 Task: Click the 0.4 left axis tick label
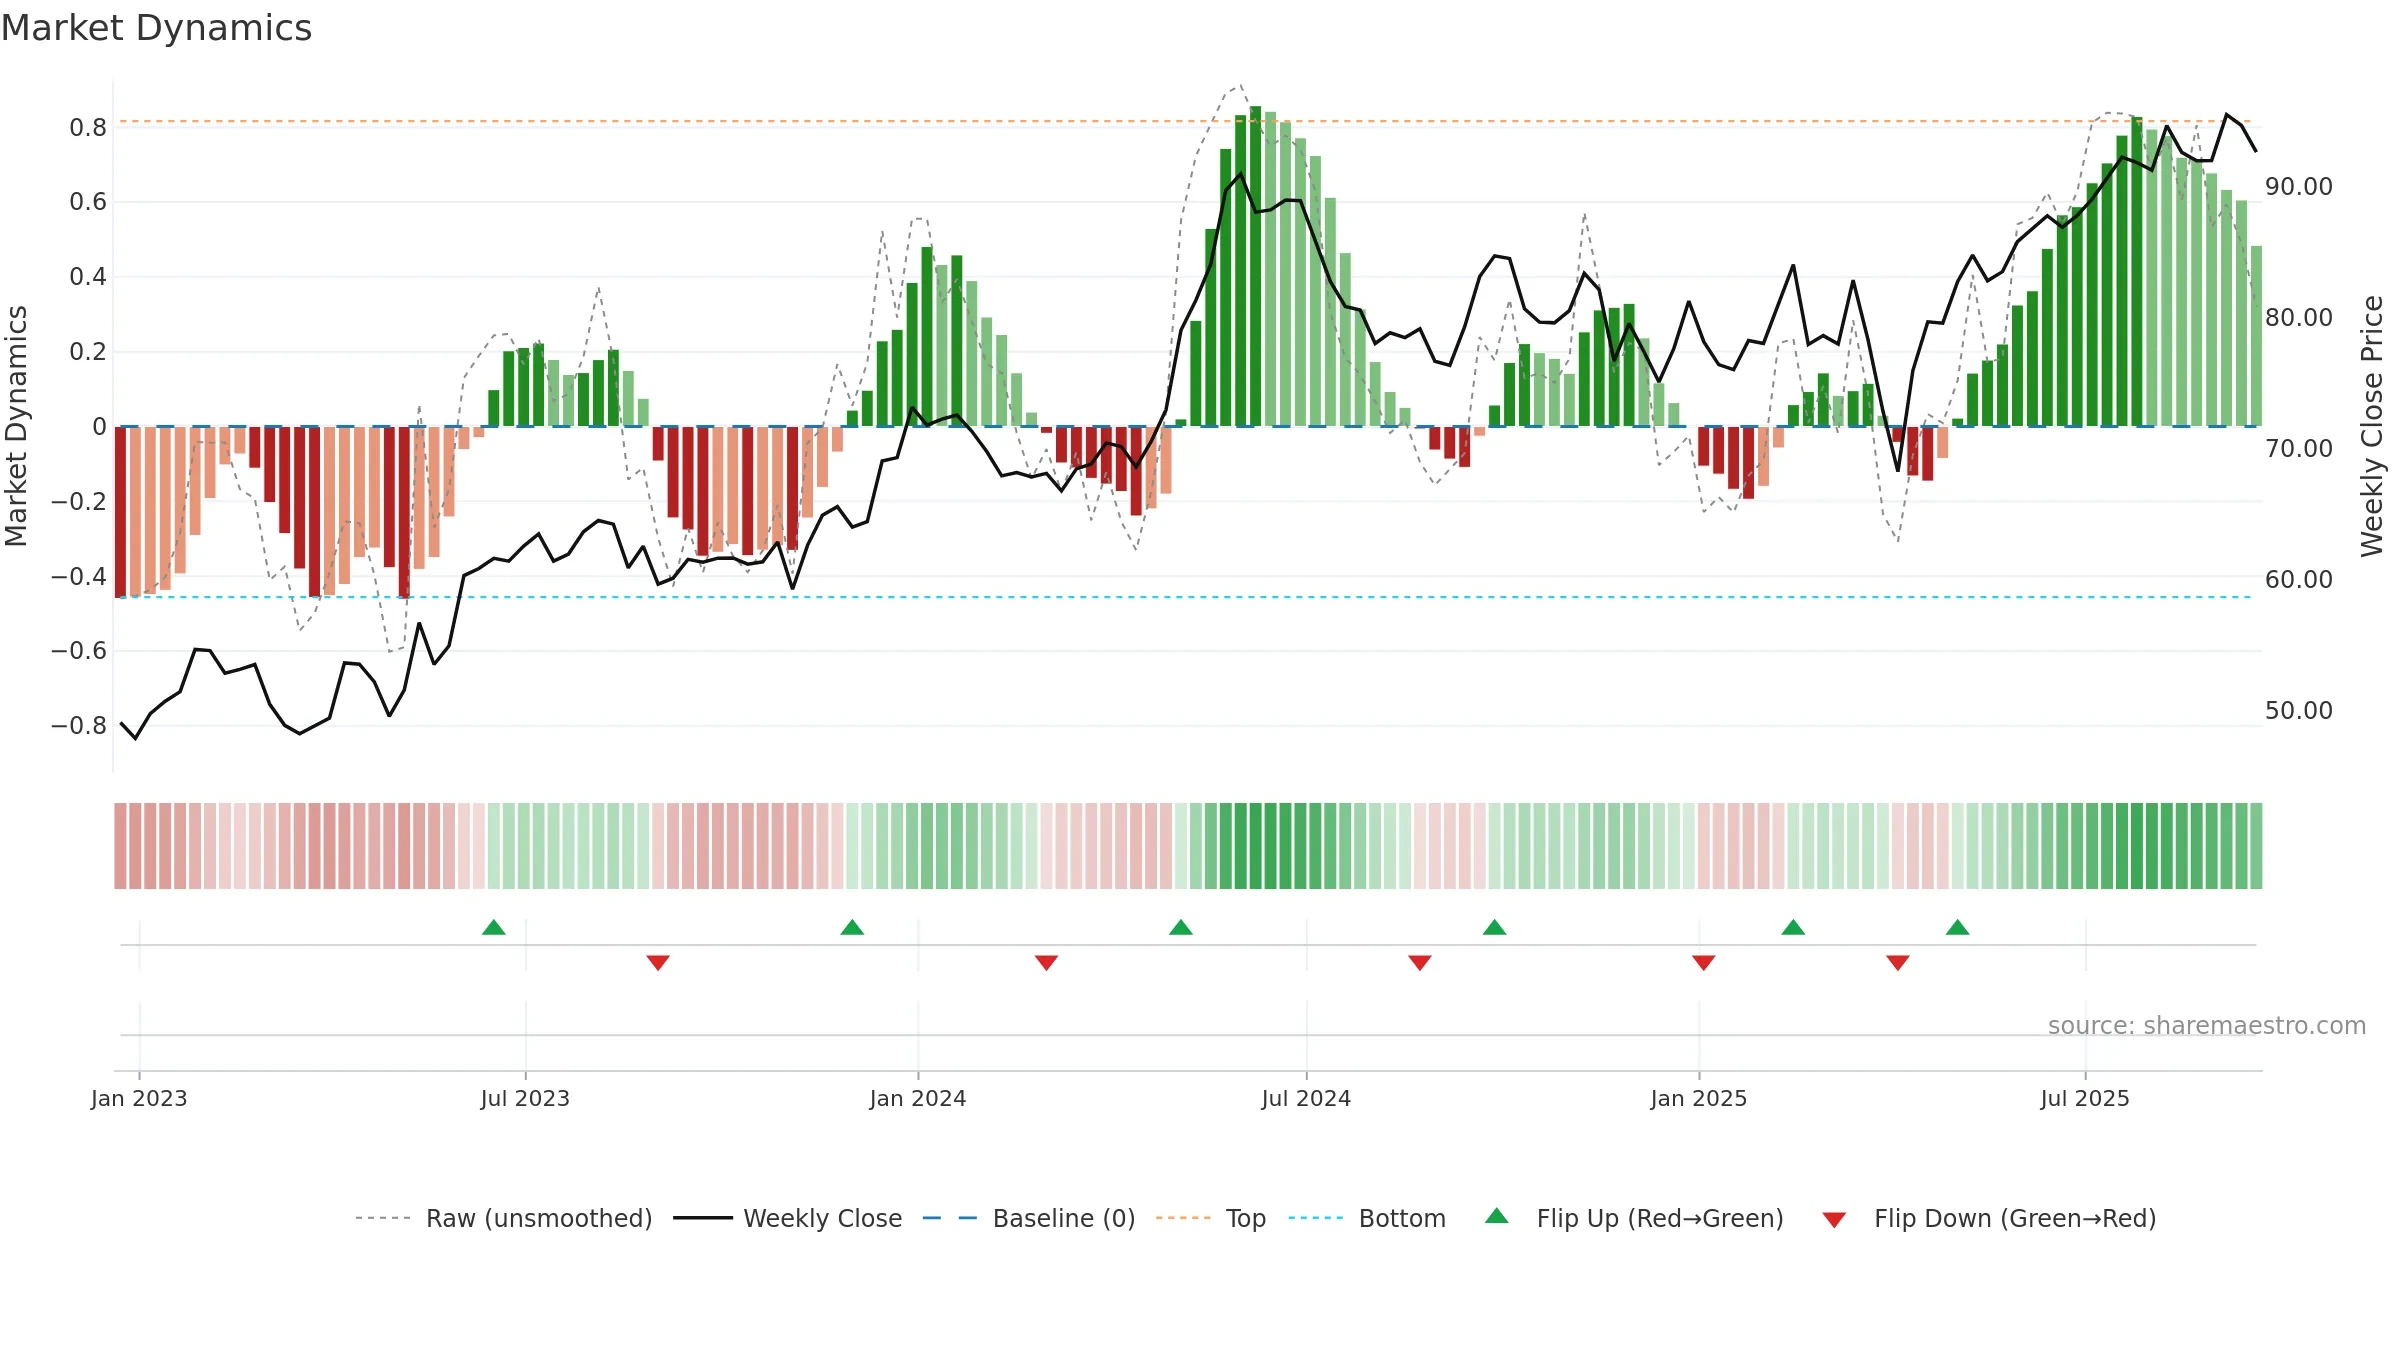tap(88, 277)
